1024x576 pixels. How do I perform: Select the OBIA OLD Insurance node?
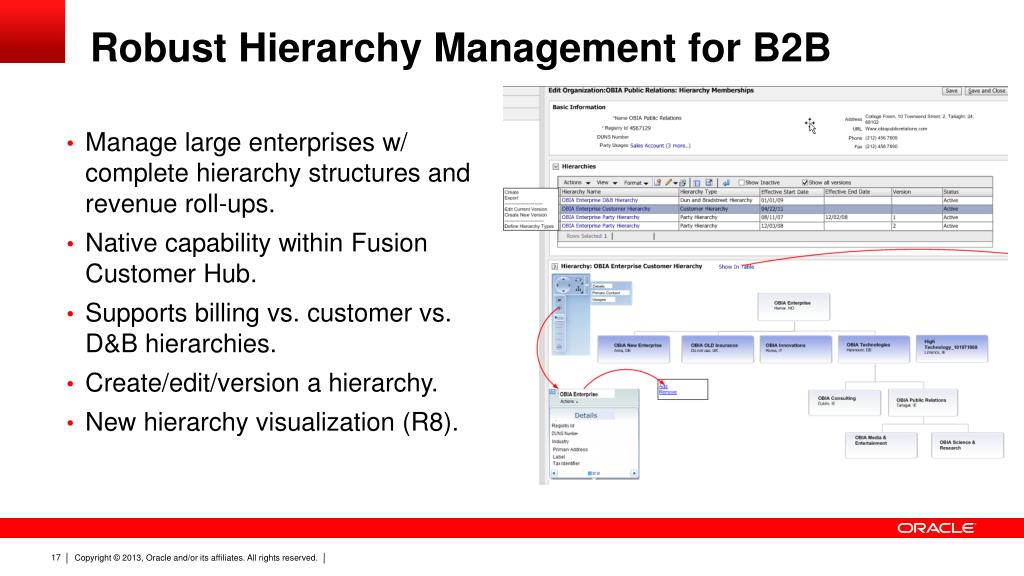(717, 349)
